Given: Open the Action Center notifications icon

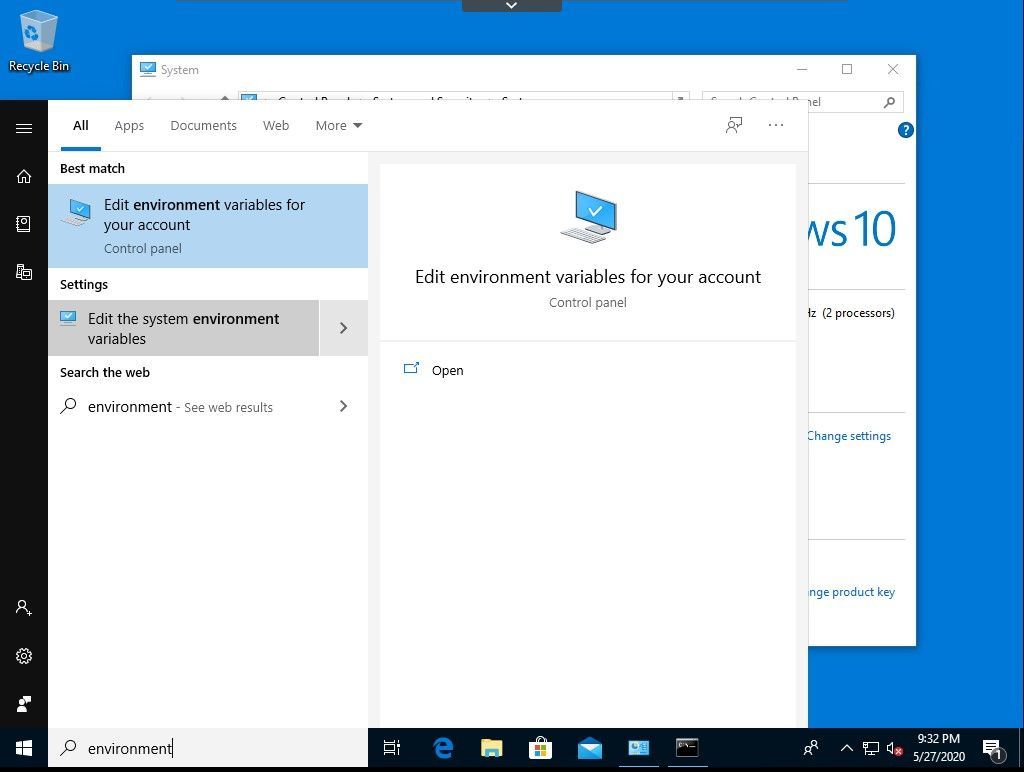Looking at the screenshot, I should point(993,749).
